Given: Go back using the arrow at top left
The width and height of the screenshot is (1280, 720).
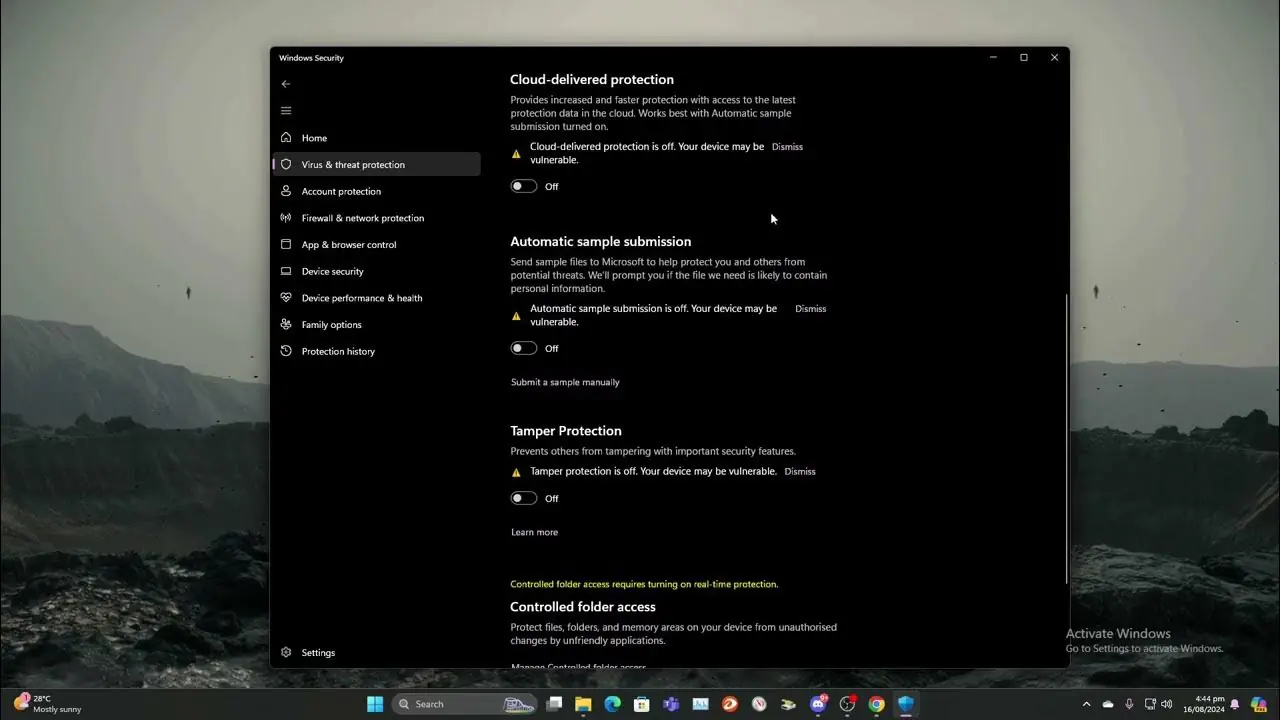Looking at the screenshot, I should pos(286,84).
